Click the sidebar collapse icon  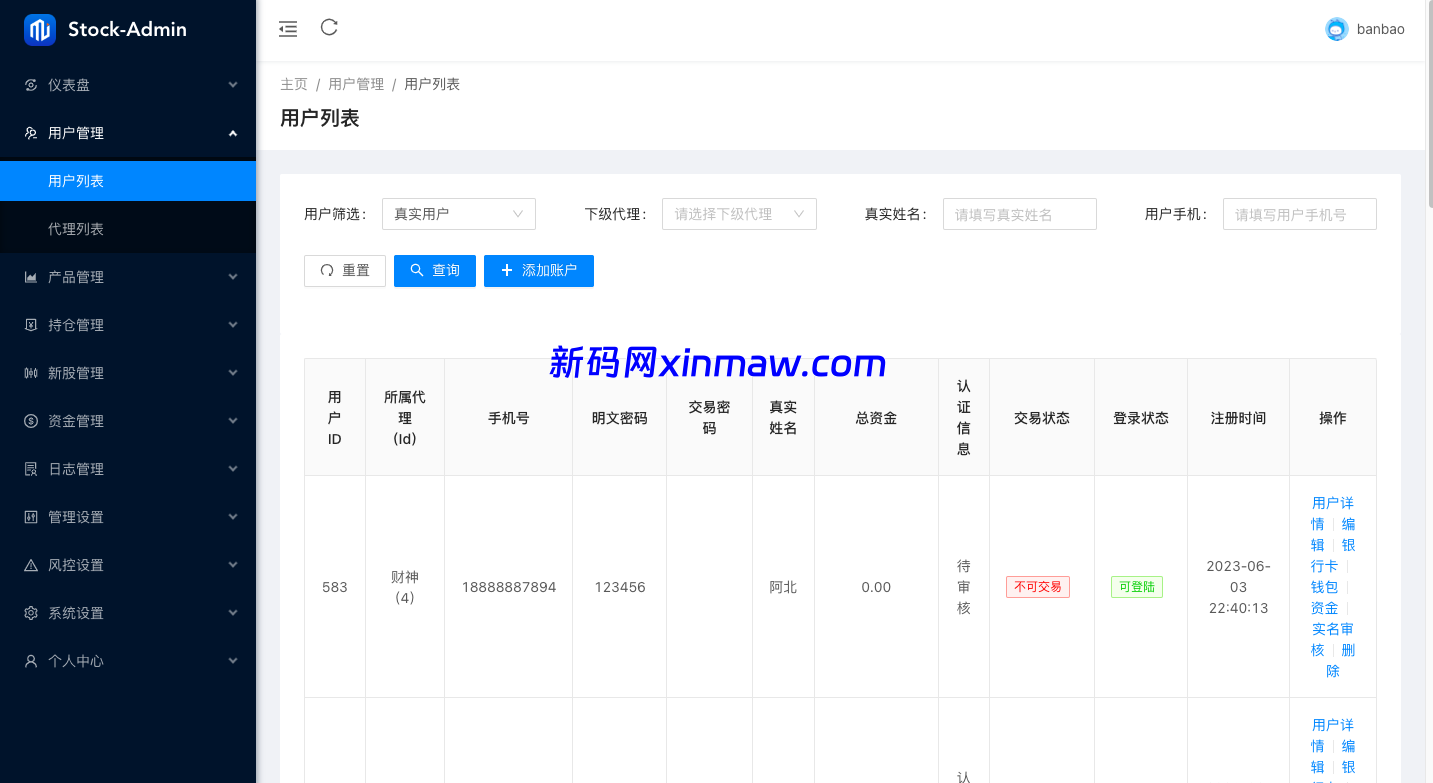(x=288, y=29)
